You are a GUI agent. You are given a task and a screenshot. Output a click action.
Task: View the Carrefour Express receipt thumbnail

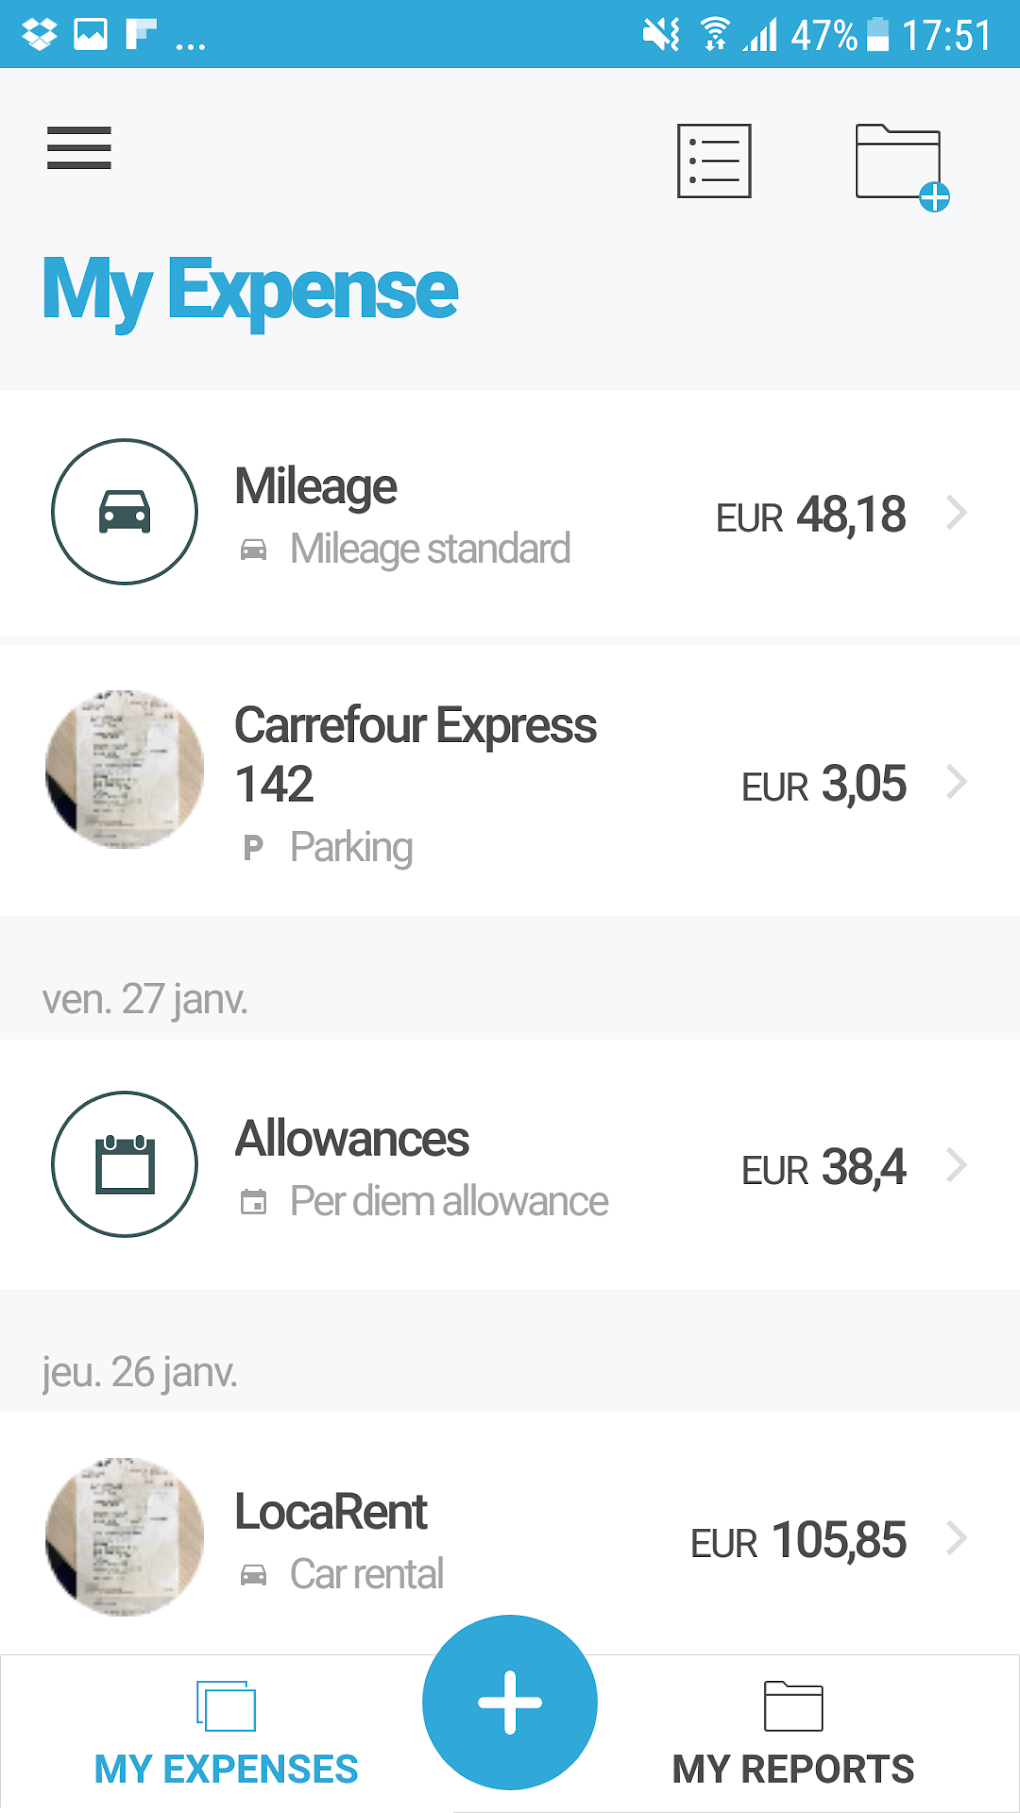point(125,769)
